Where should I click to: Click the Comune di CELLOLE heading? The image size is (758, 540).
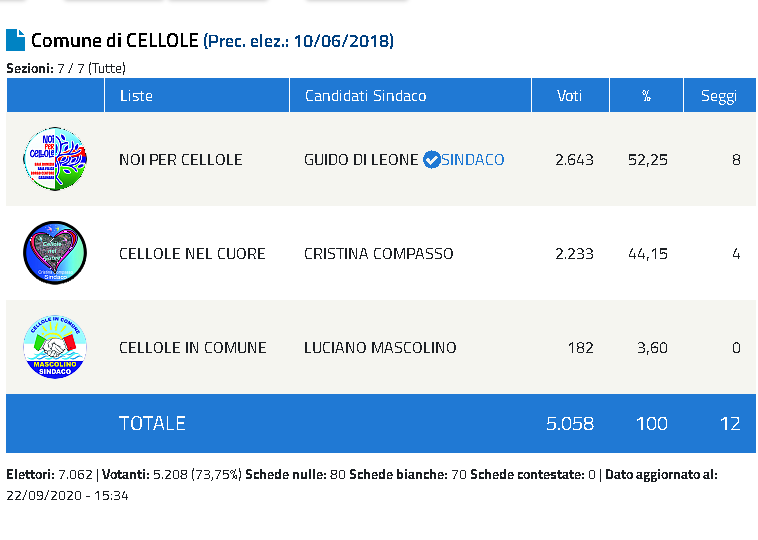pos(115,40)
